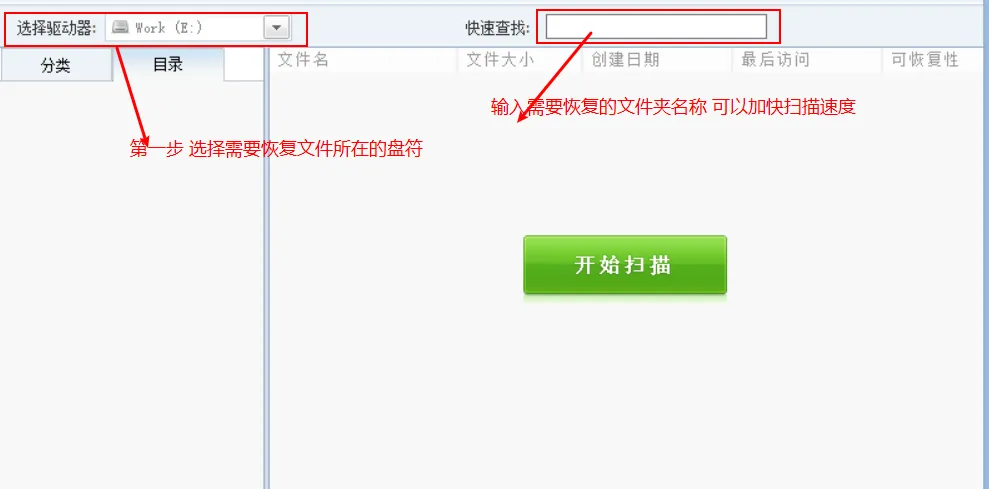Click the red 第一步 instruction text

pos(276,148)
